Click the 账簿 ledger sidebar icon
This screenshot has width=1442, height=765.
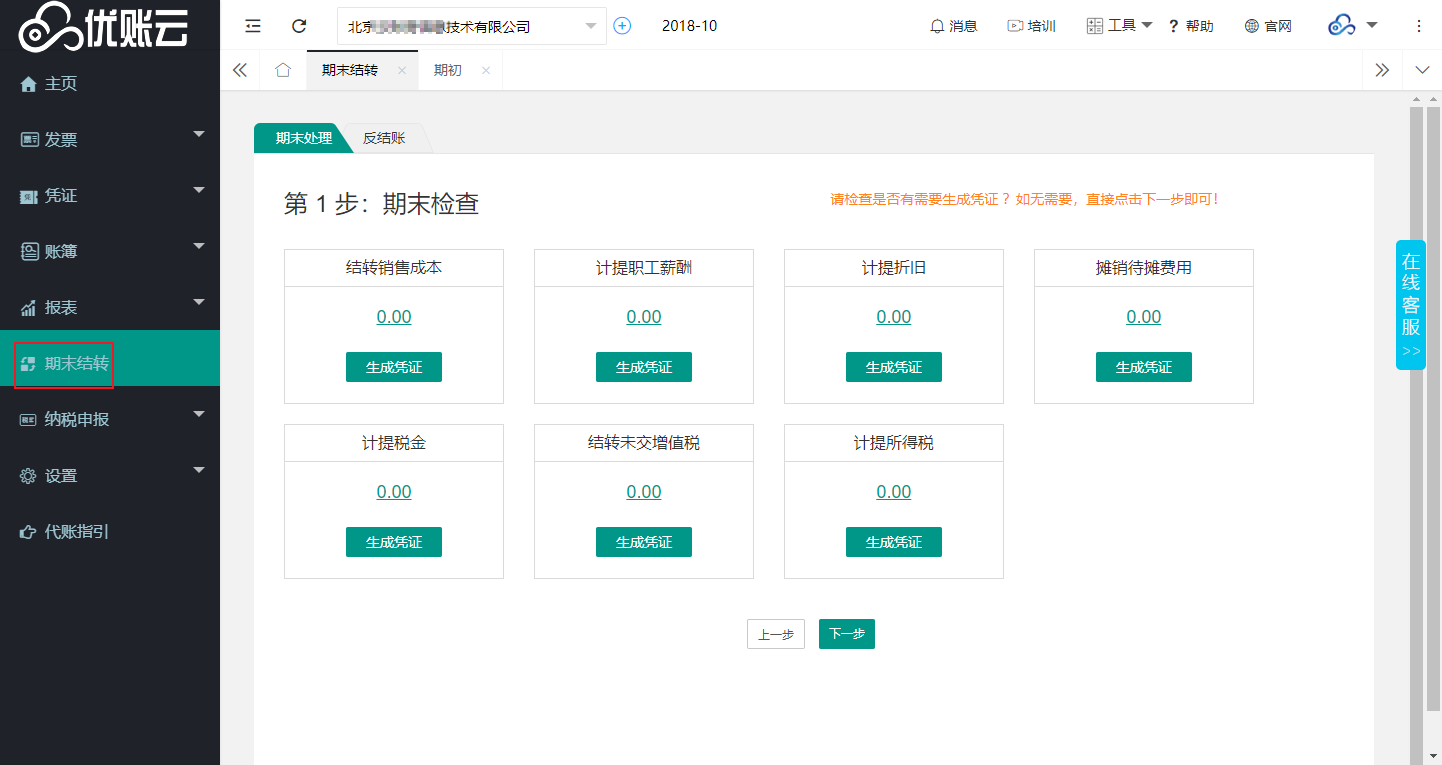[x=29, y=252]
